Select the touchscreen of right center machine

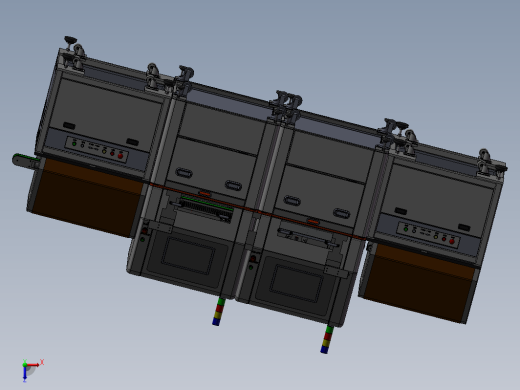click(x=296, y=284)
